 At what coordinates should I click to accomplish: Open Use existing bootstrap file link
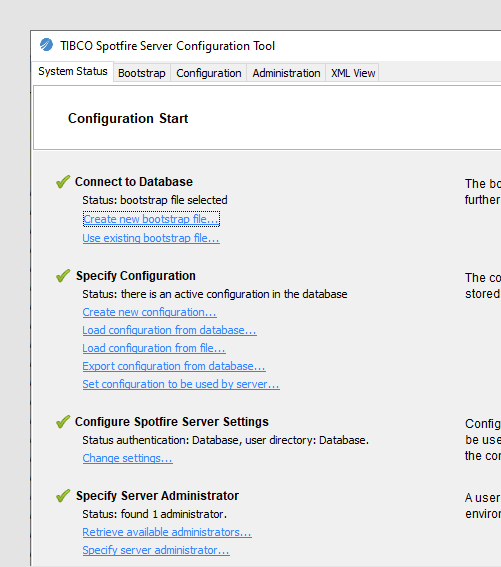151,238
